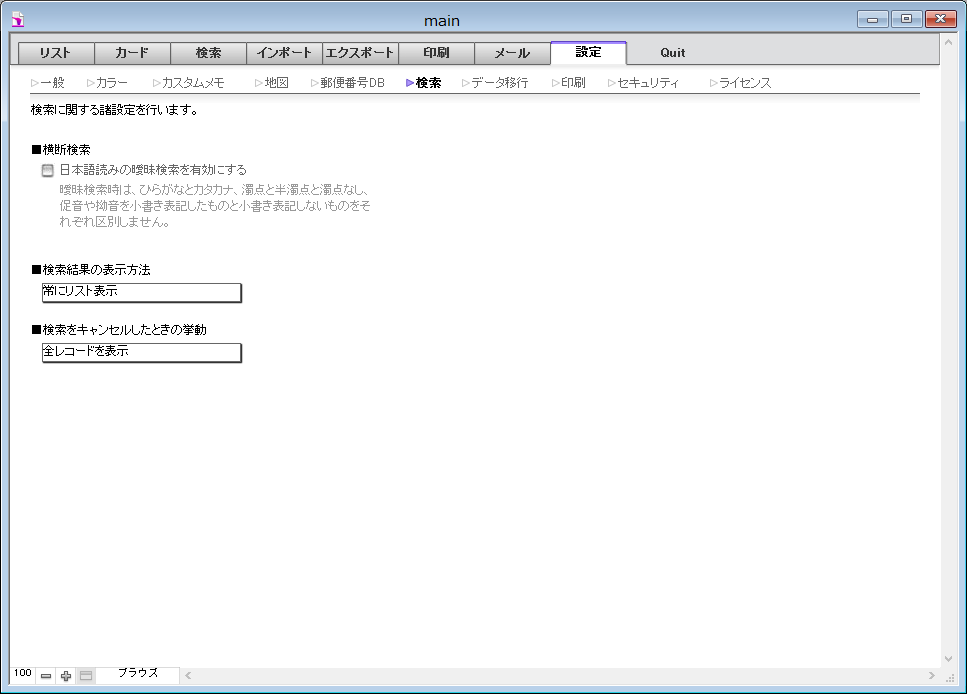Viewport: 967px width, 694px height.
Task: Open the エクスポート tab
Action: (x=360, y=53)
